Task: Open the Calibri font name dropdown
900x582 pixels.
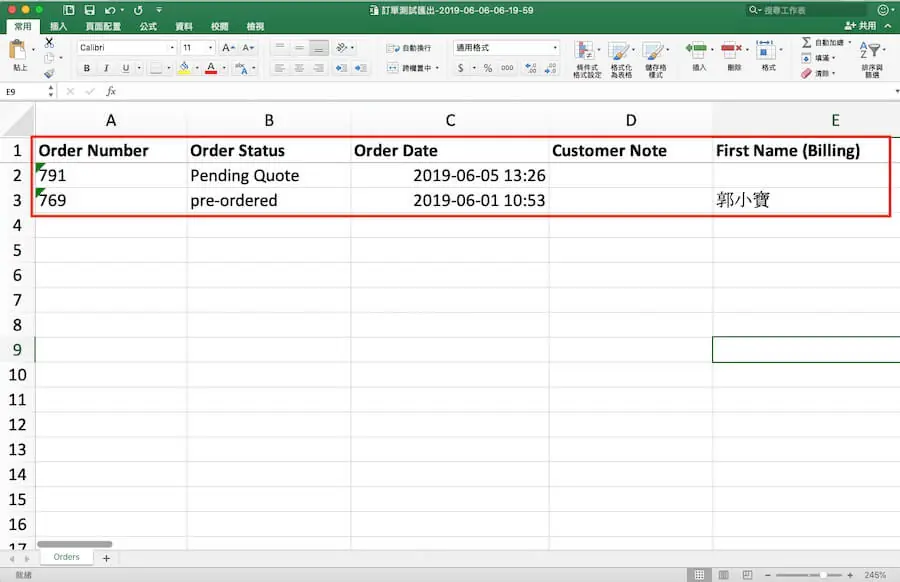Action: tap(172, 48)
